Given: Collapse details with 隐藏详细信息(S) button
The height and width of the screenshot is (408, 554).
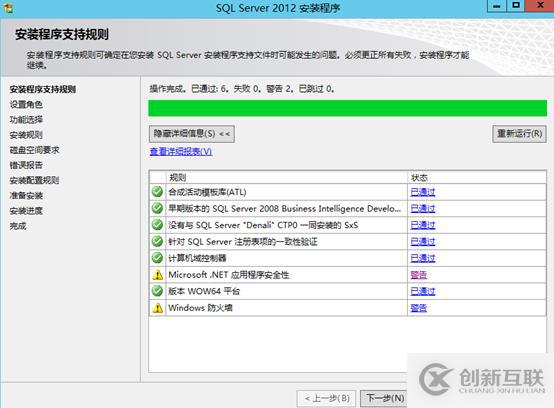Looking at the screenshot, I should (191, 134).
